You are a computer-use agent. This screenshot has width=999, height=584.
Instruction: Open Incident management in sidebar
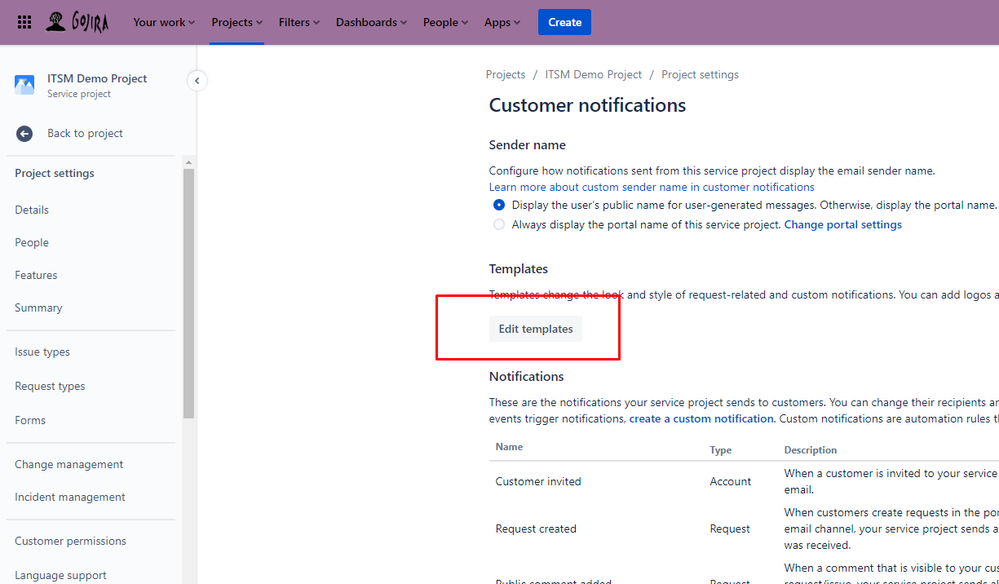(70, 497)
